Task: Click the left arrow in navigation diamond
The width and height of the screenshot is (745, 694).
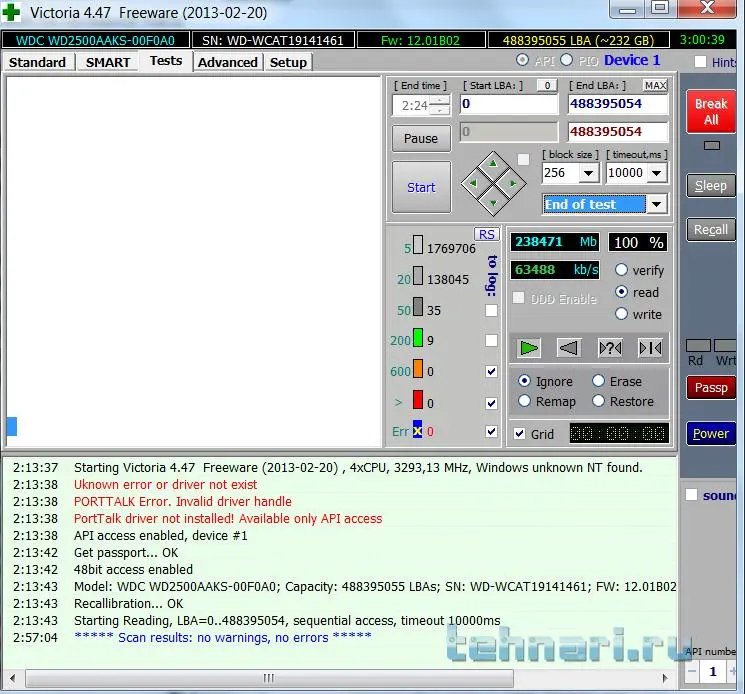Action: [x=473, y=183]
